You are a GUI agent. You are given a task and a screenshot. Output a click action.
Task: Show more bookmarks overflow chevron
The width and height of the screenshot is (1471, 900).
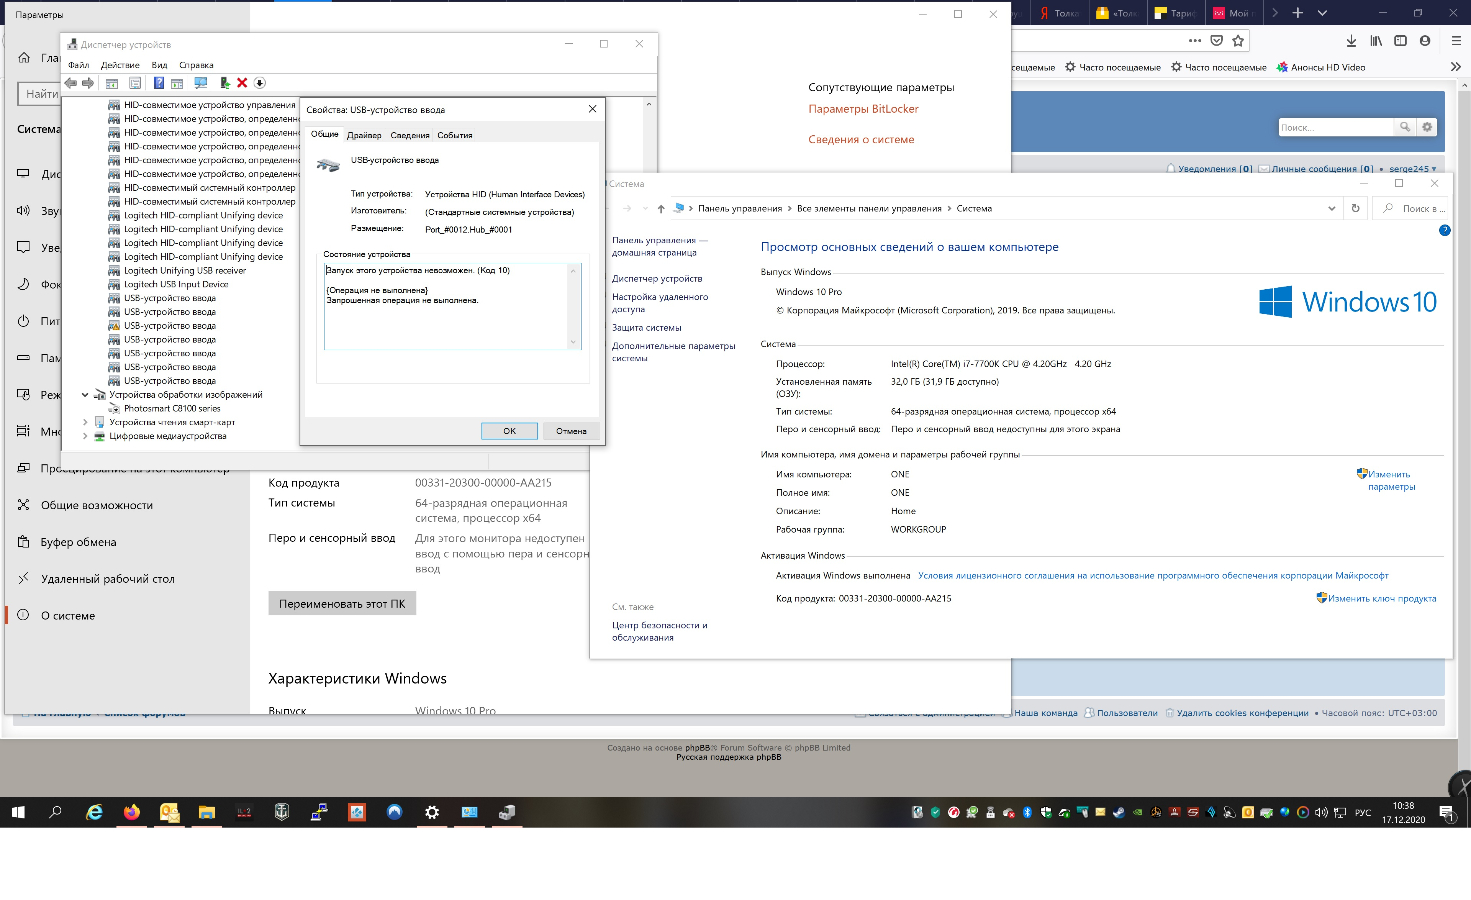[x=1455, y=67]
